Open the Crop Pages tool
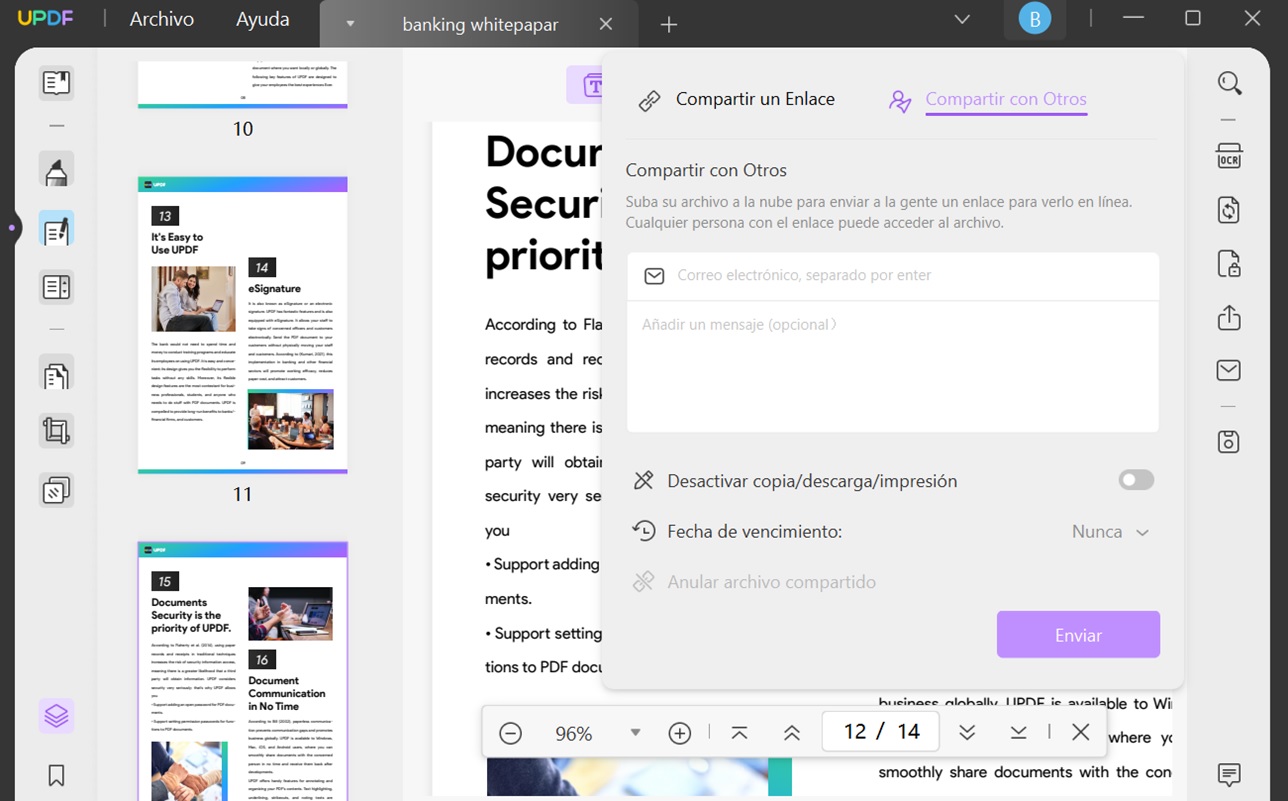The image size is (1288, 801). [x=56, y=431]
